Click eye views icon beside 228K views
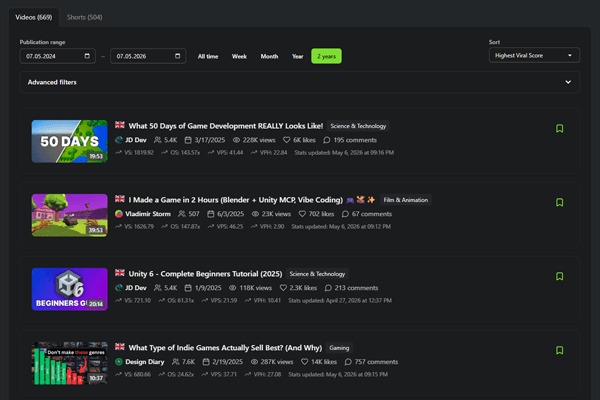 click(x=236, y=140)
